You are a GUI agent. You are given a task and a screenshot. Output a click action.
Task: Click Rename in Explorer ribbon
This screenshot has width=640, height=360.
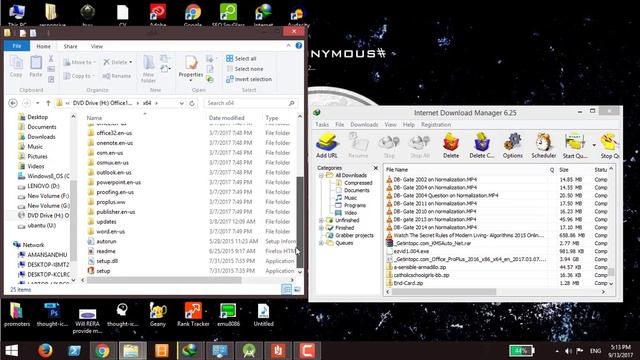[x=117, y=76]
